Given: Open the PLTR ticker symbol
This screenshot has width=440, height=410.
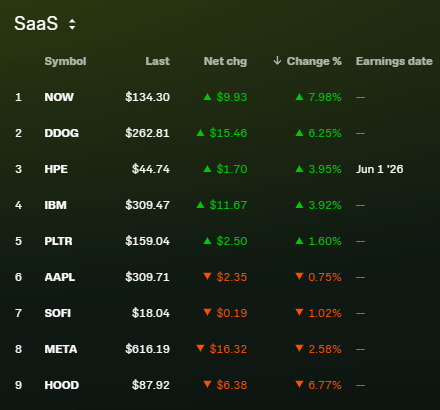Looking at the screenshot, I should (x=58, y=241).
